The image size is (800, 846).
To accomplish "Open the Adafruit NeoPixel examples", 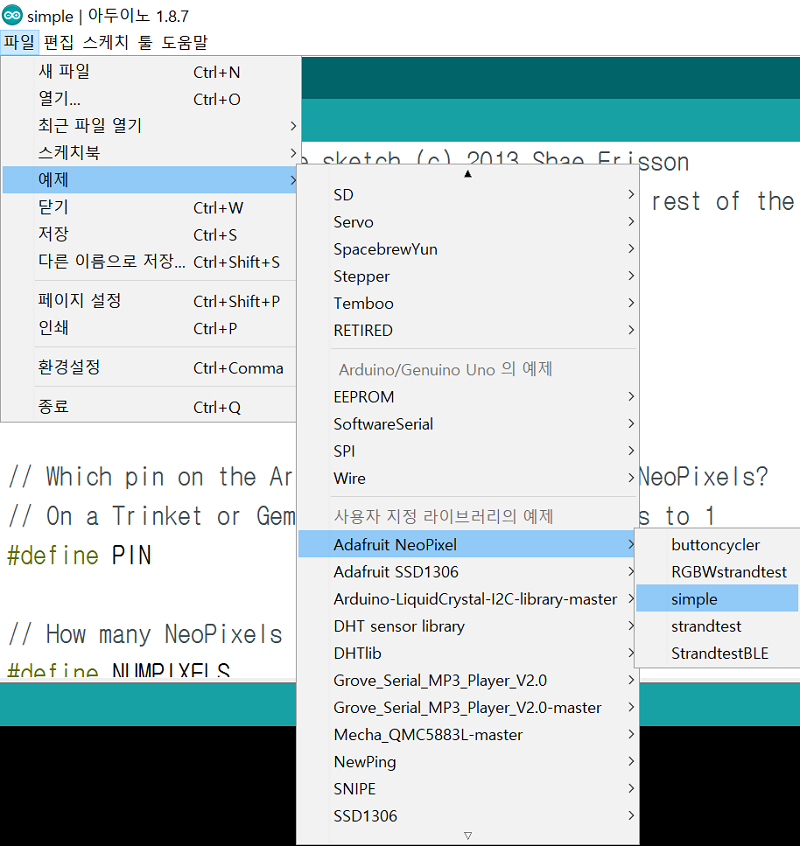I will 468,544.
